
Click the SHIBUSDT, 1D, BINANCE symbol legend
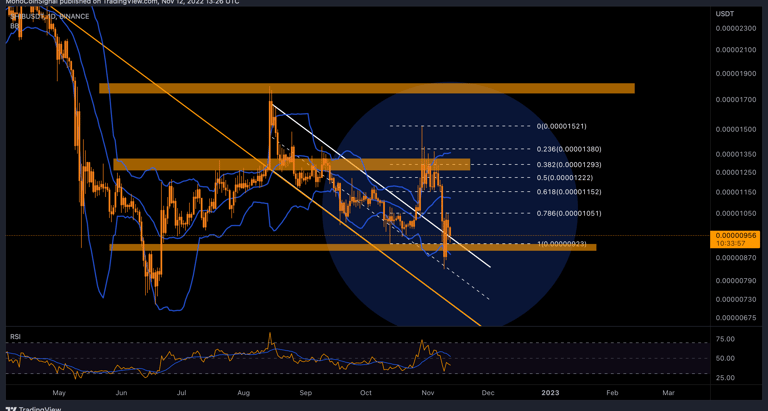click(50, 16)
